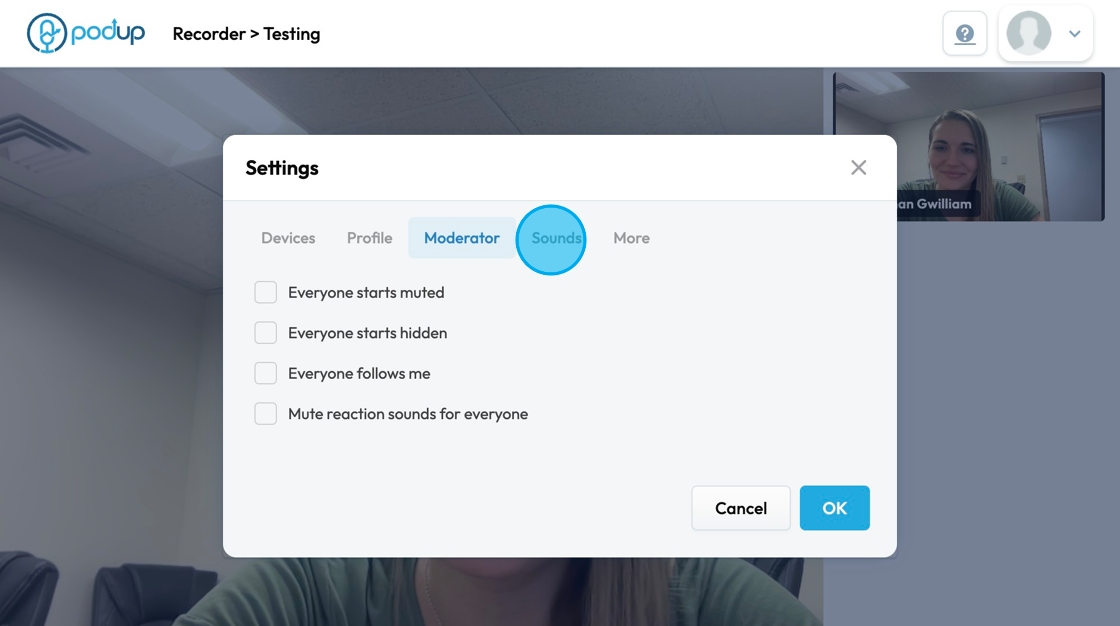The height and width of the screenshot is (626, 1120).
Task: Switch to the Profile tab
Action: (x=369, y=238)
